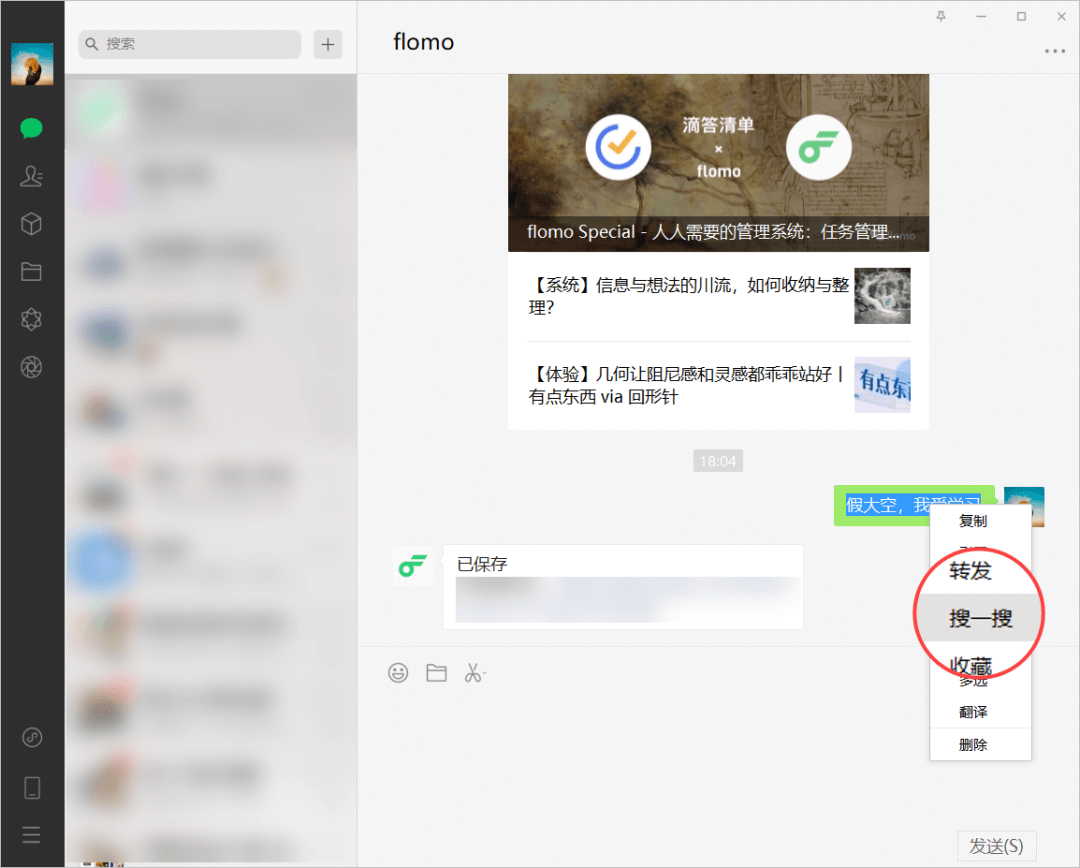Screen dimensions: 1080x868
Task: Select 翻译 in the context menu
Action: tap(973, 712)
